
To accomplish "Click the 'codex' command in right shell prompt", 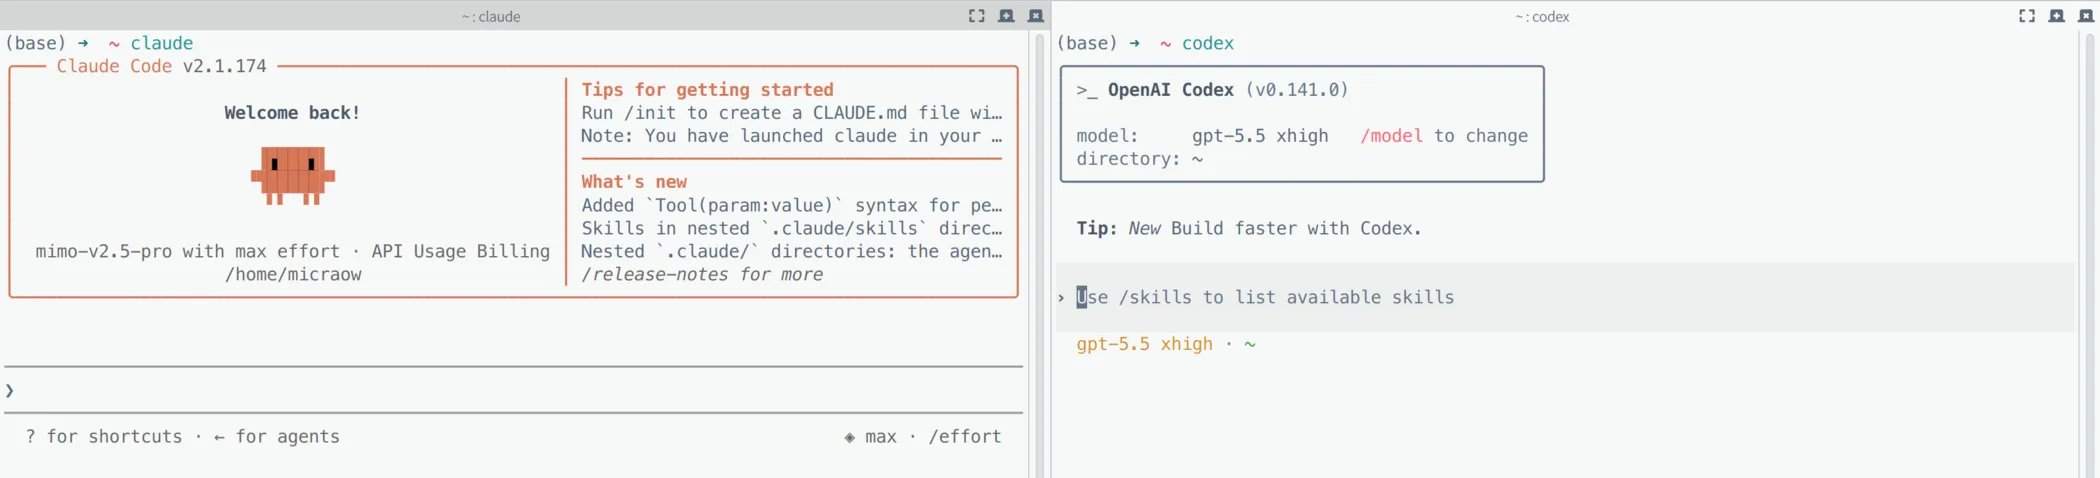I will 1208,43.
